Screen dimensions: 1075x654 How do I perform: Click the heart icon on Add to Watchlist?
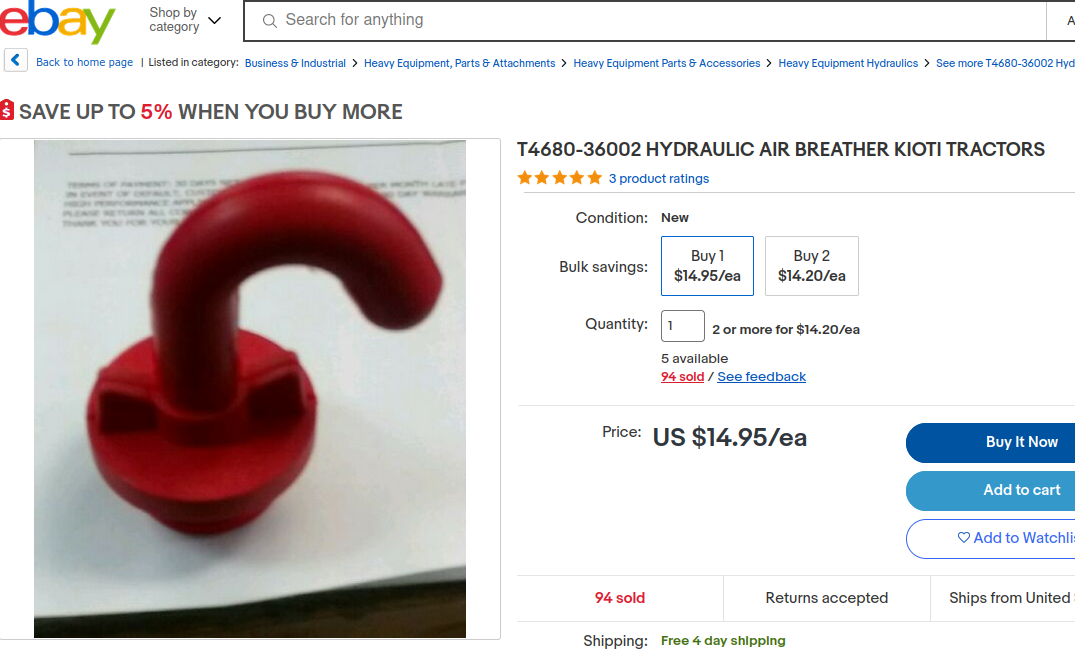(x=963, y=537)
